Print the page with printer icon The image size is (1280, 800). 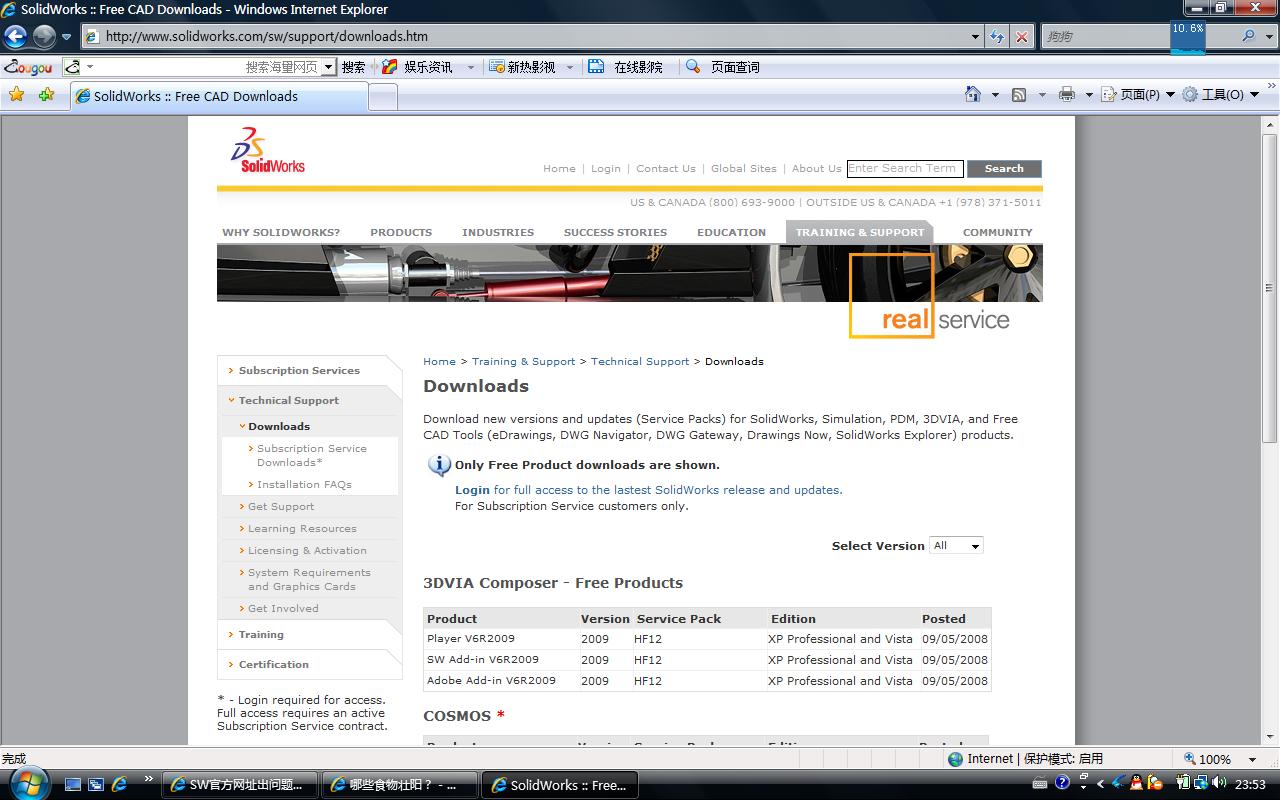pos(1067,95)
